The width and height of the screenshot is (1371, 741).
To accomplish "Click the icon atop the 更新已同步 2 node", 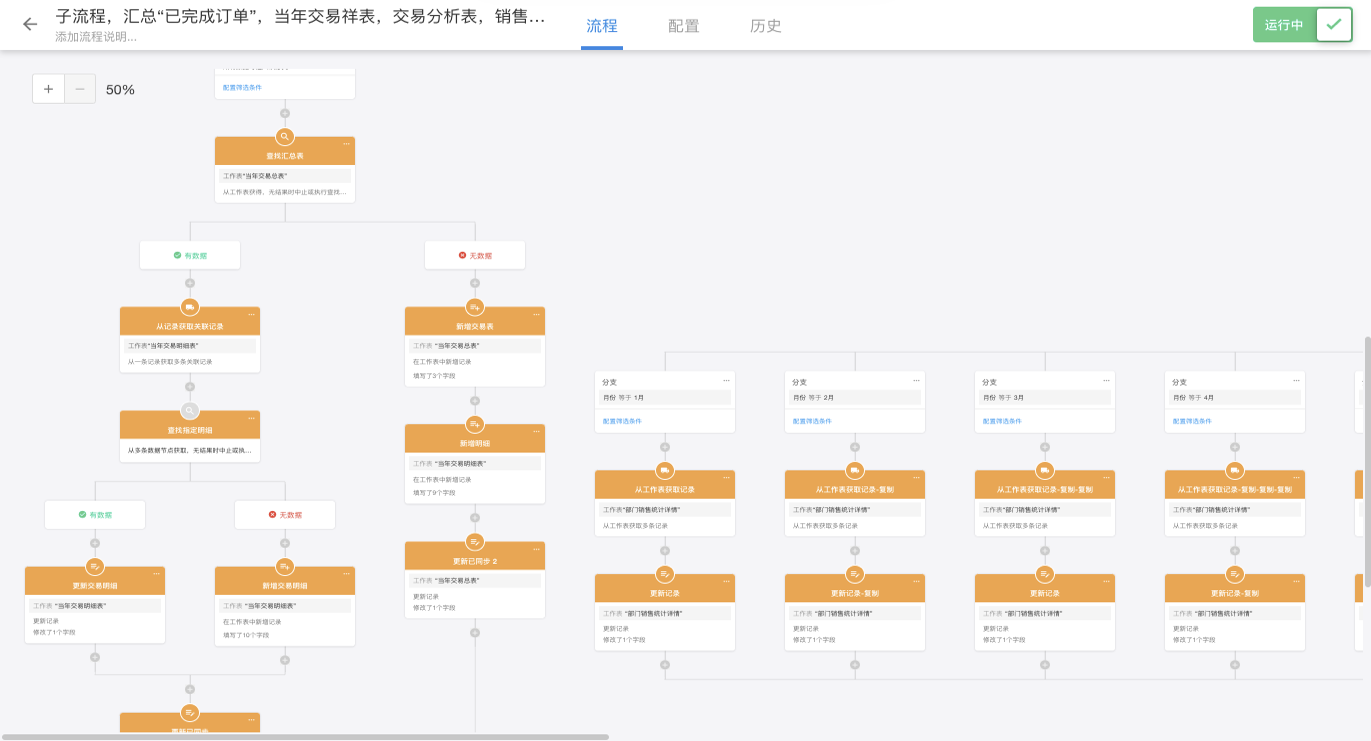I will click(x=475, y=542).
